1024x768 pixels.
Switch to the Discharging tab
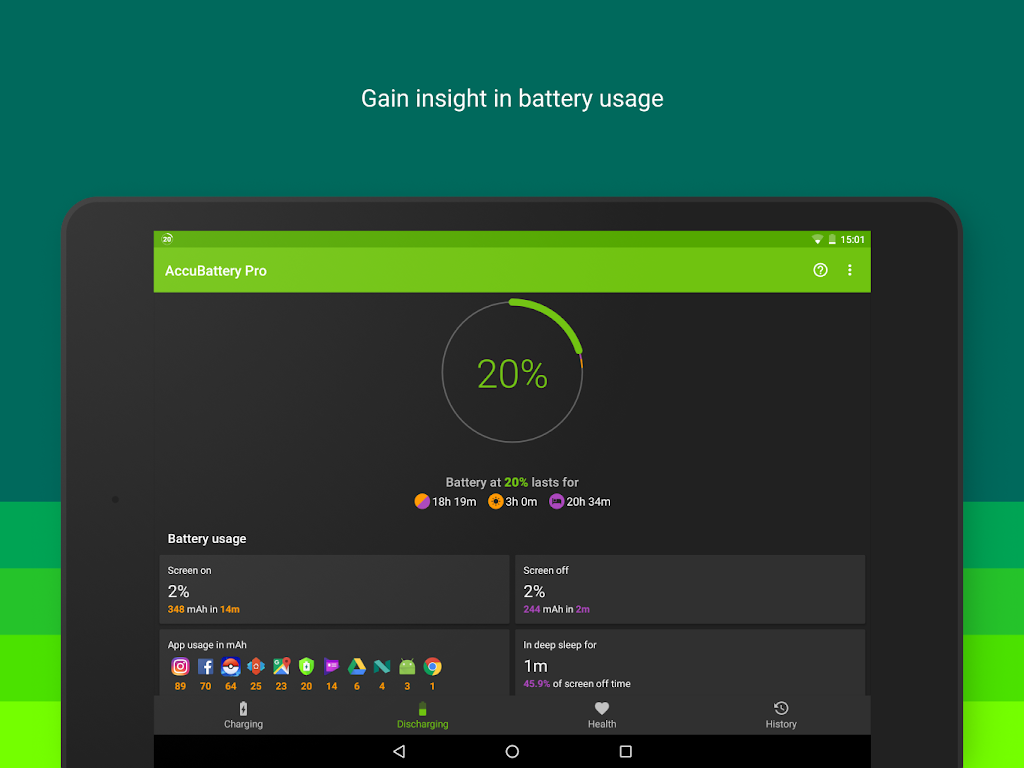[x=423, y=715]
